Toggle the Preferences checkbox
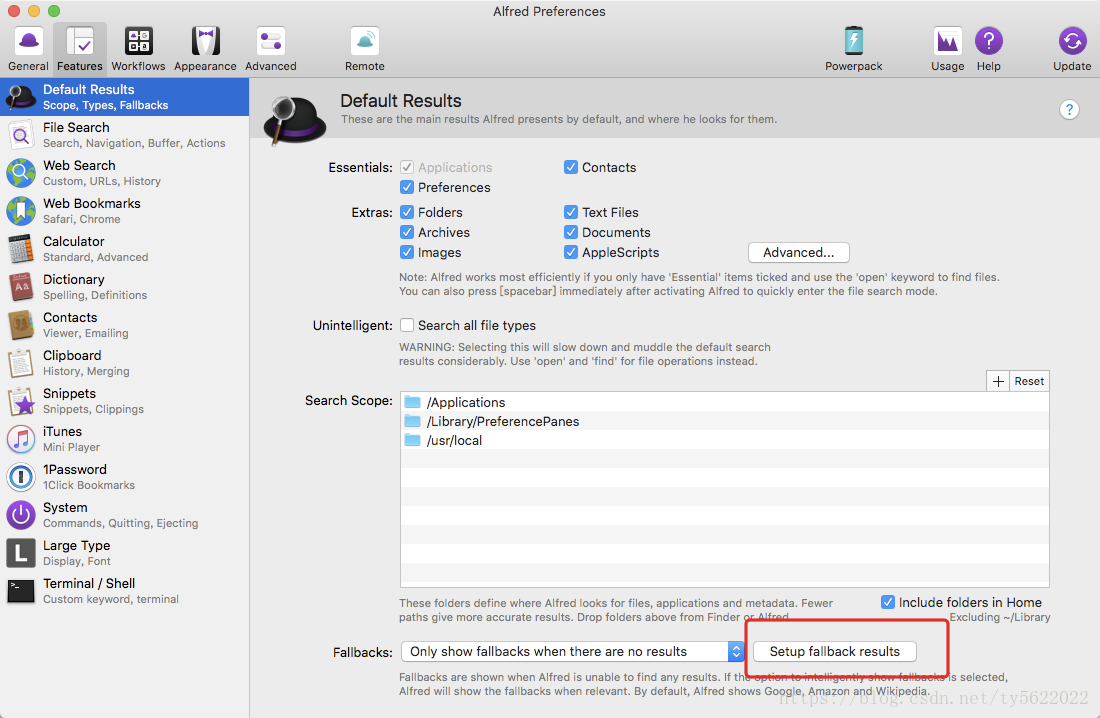 point(407,187)
